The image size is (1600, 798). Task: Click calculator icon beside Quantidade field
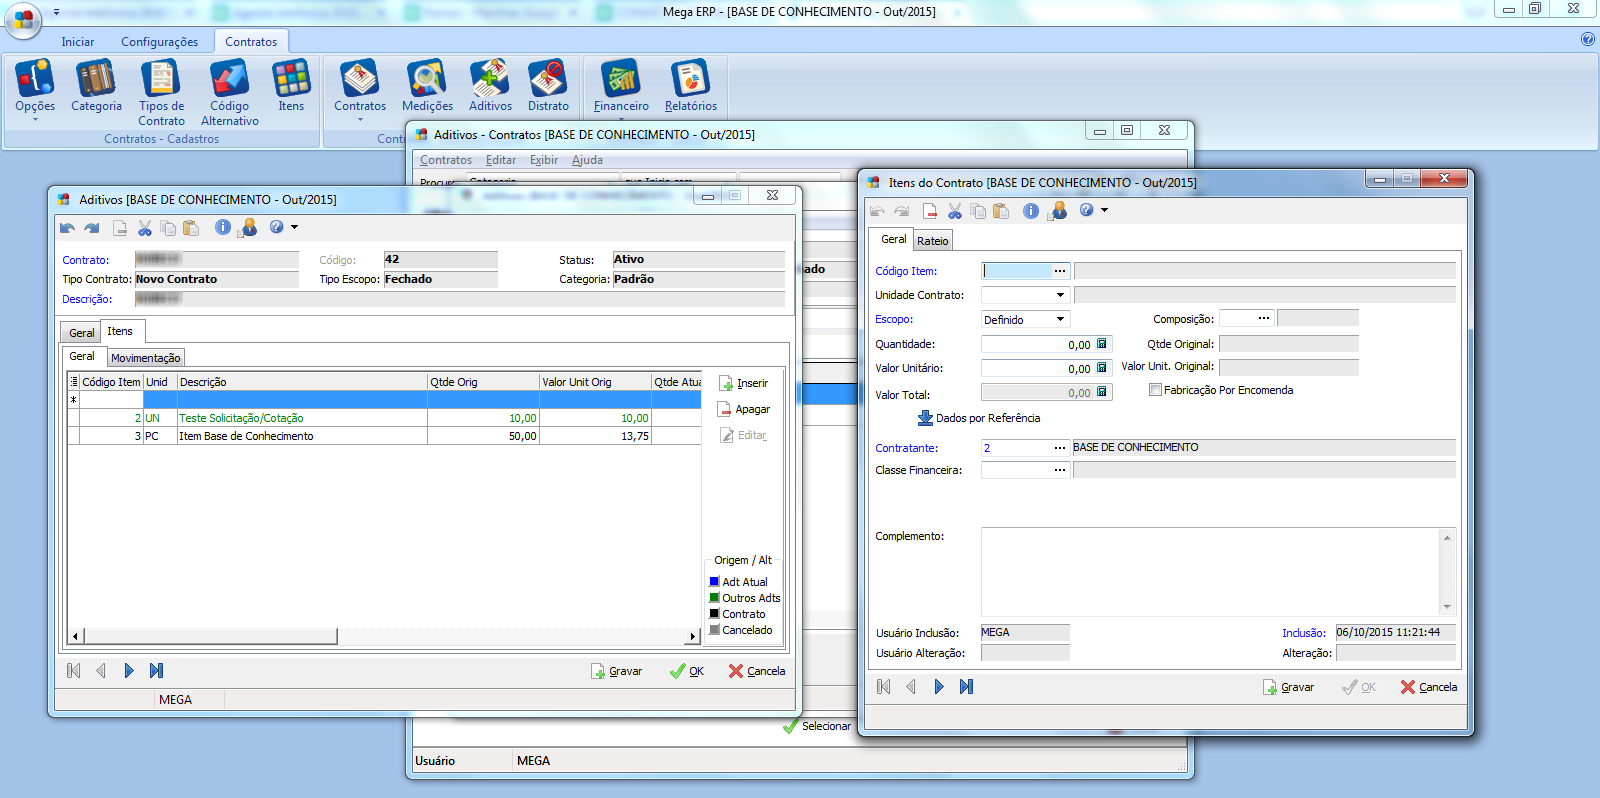pyautogui.click(x=1102, y=344)
